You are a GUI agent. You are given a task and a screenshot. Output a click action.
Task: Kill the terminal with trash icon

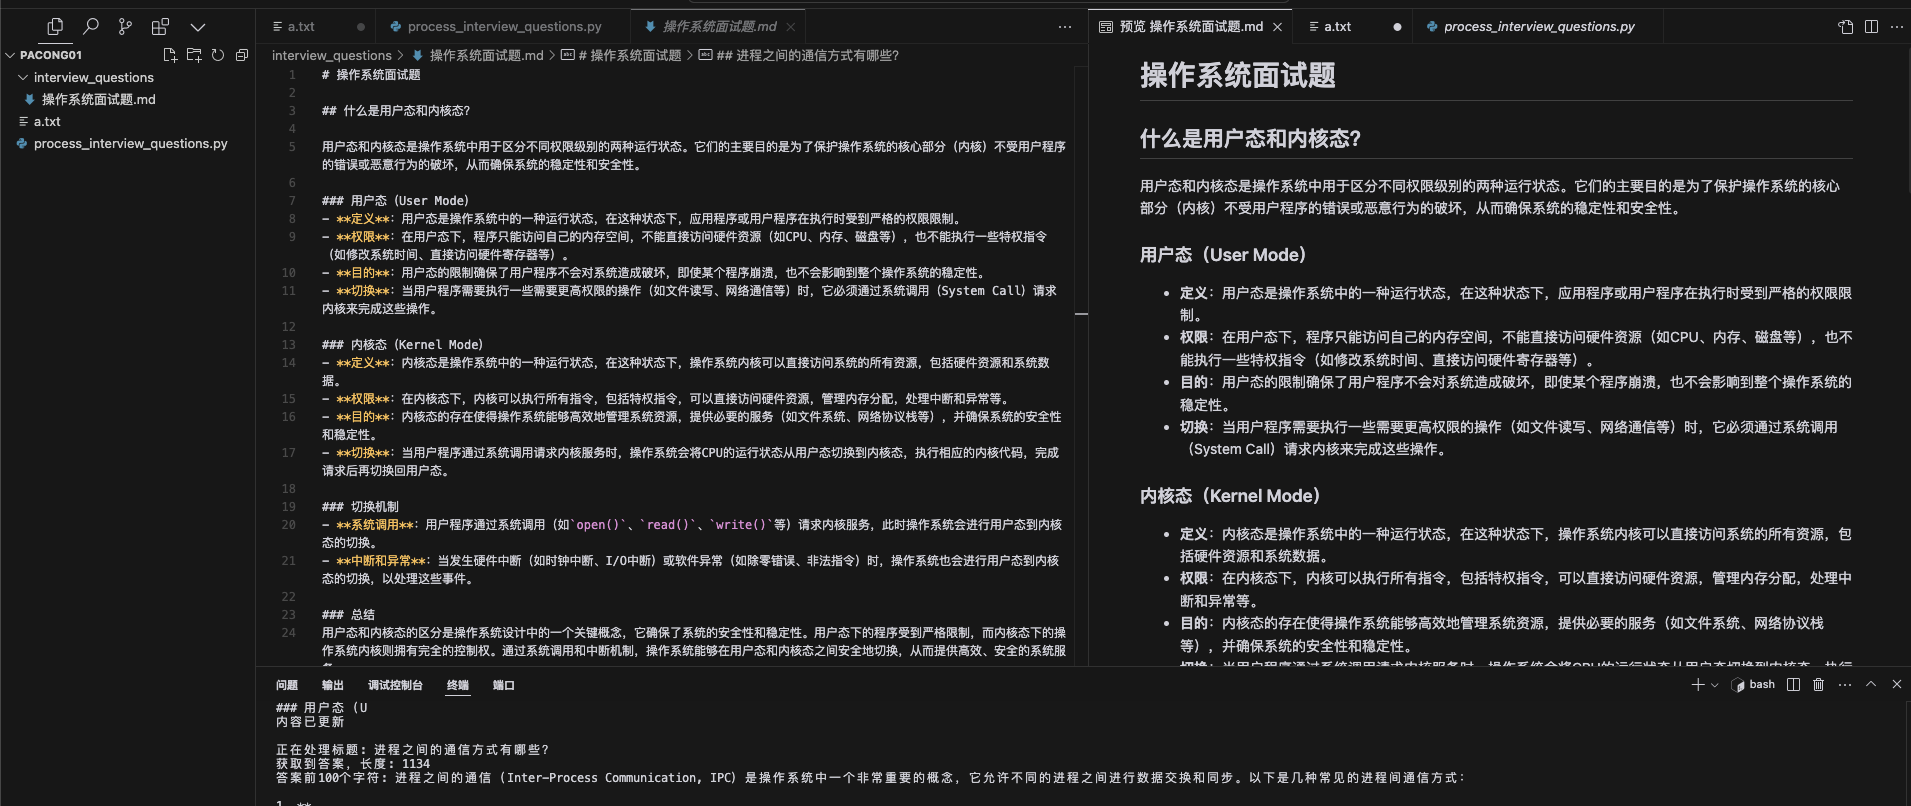pyautogui.click(x=1818, y=685)
